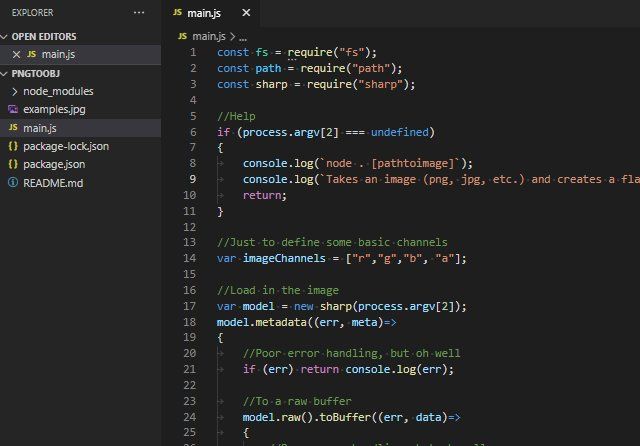
Task: Click main.js in the breadcrumb path
Action: coord(211,35)
